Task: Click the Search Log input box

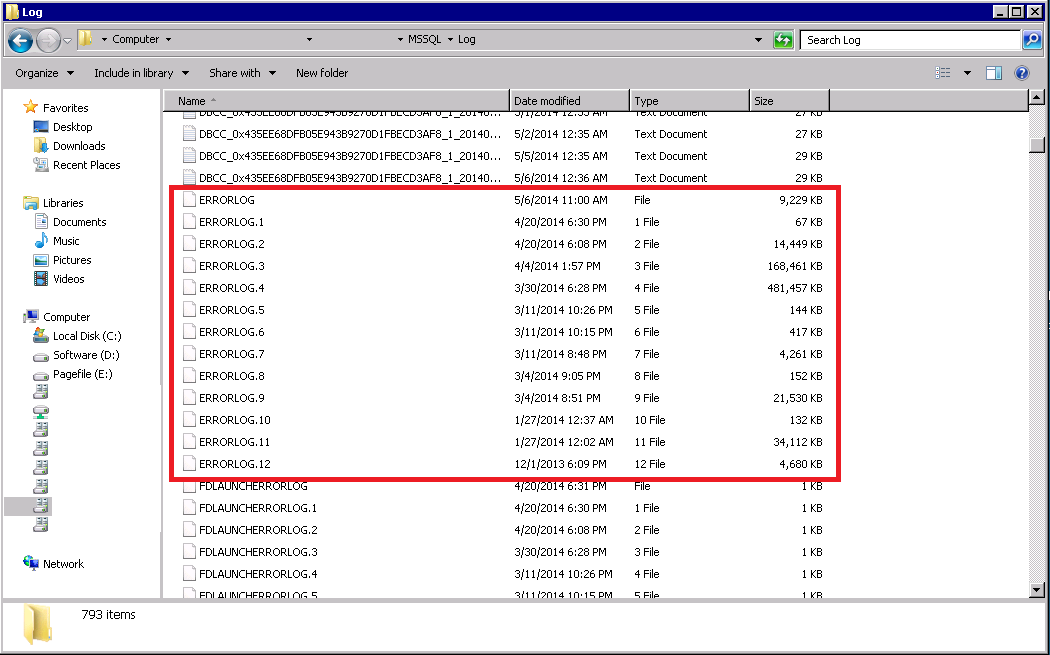Action: (x=910, y=40)
